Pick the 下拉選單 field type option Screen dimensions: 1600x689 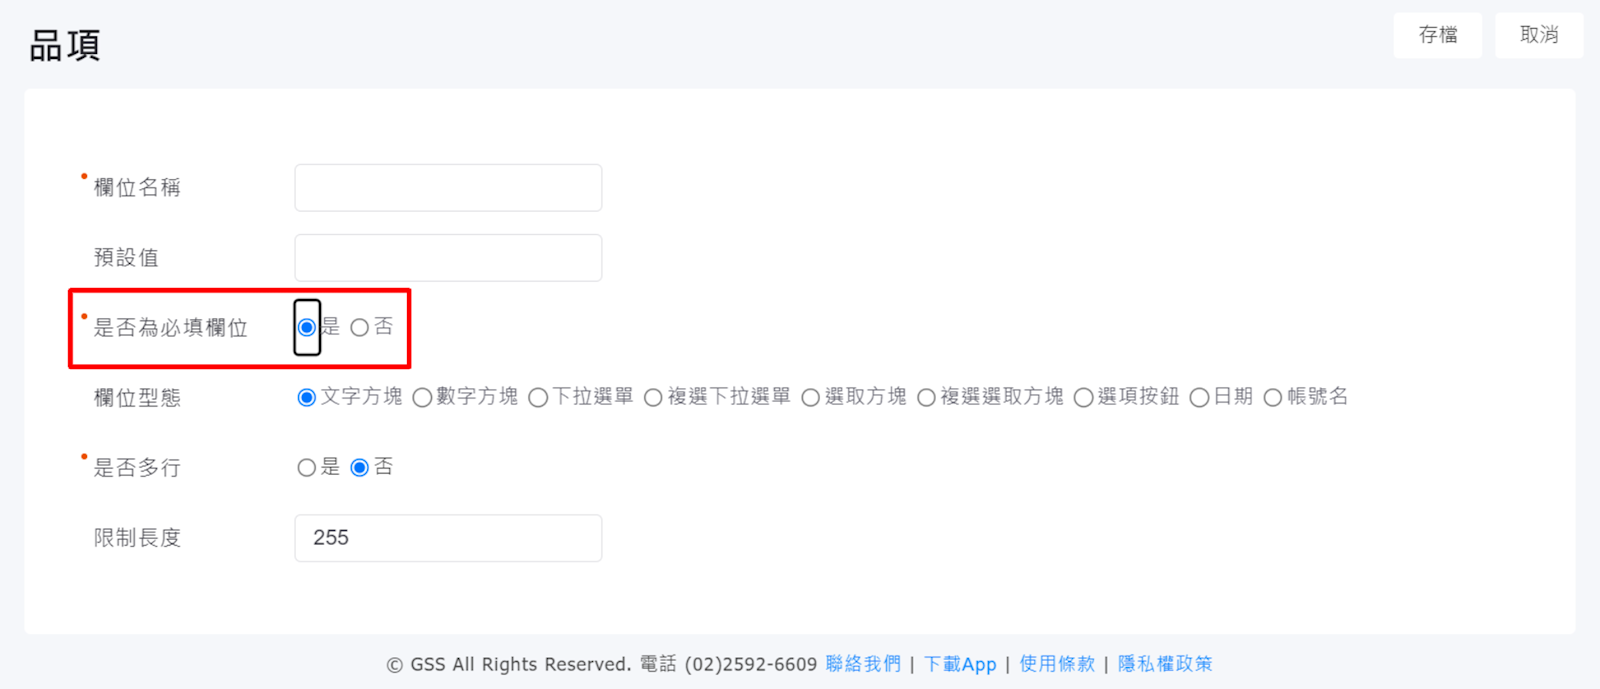tap(538, 398)
